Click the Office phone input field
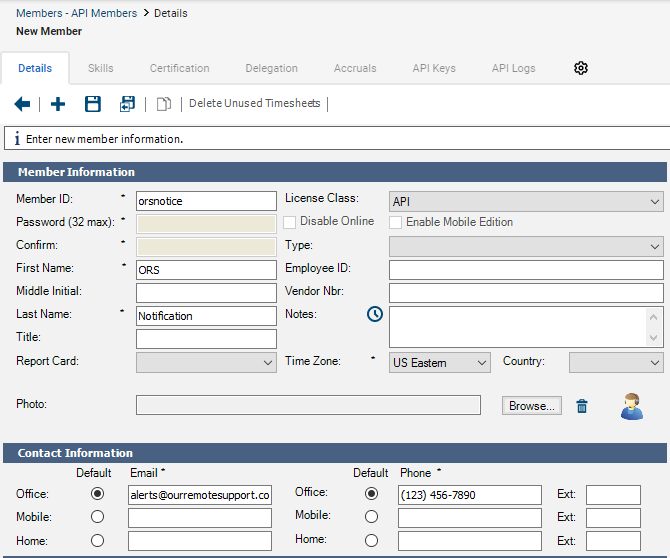The width and height of the screenshot is (670, 558). click(470, 495)
